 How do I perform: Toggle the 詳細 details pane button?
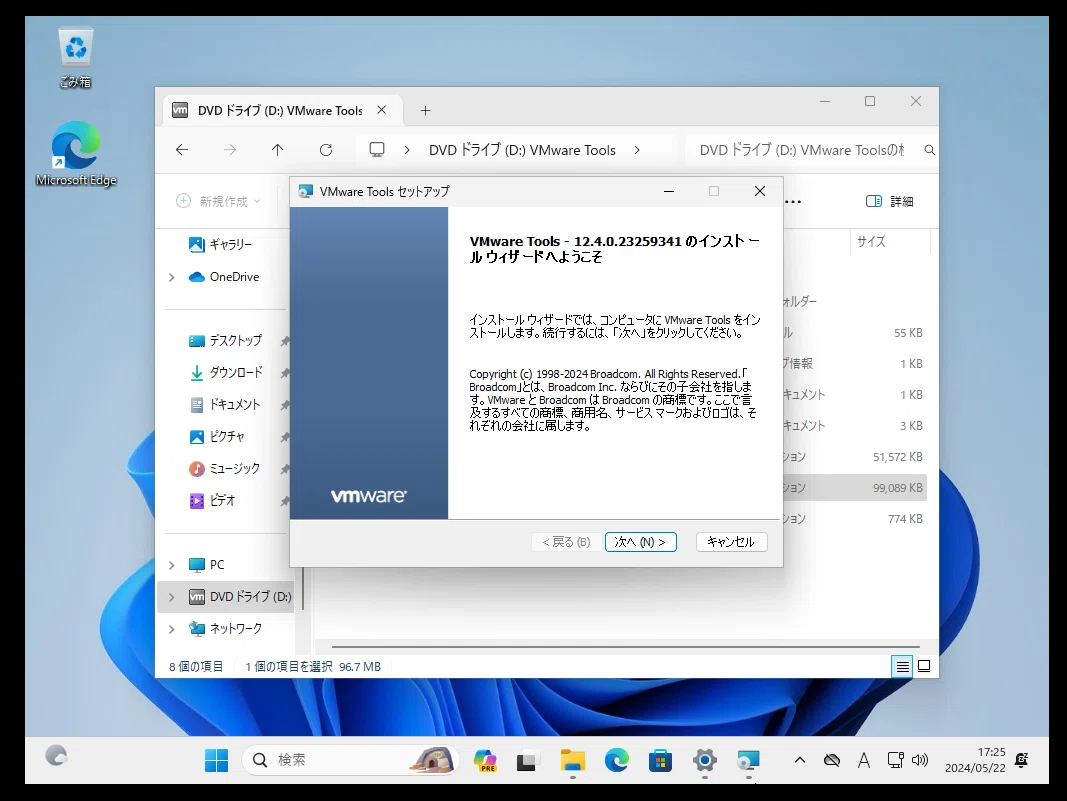coord(890,201)
